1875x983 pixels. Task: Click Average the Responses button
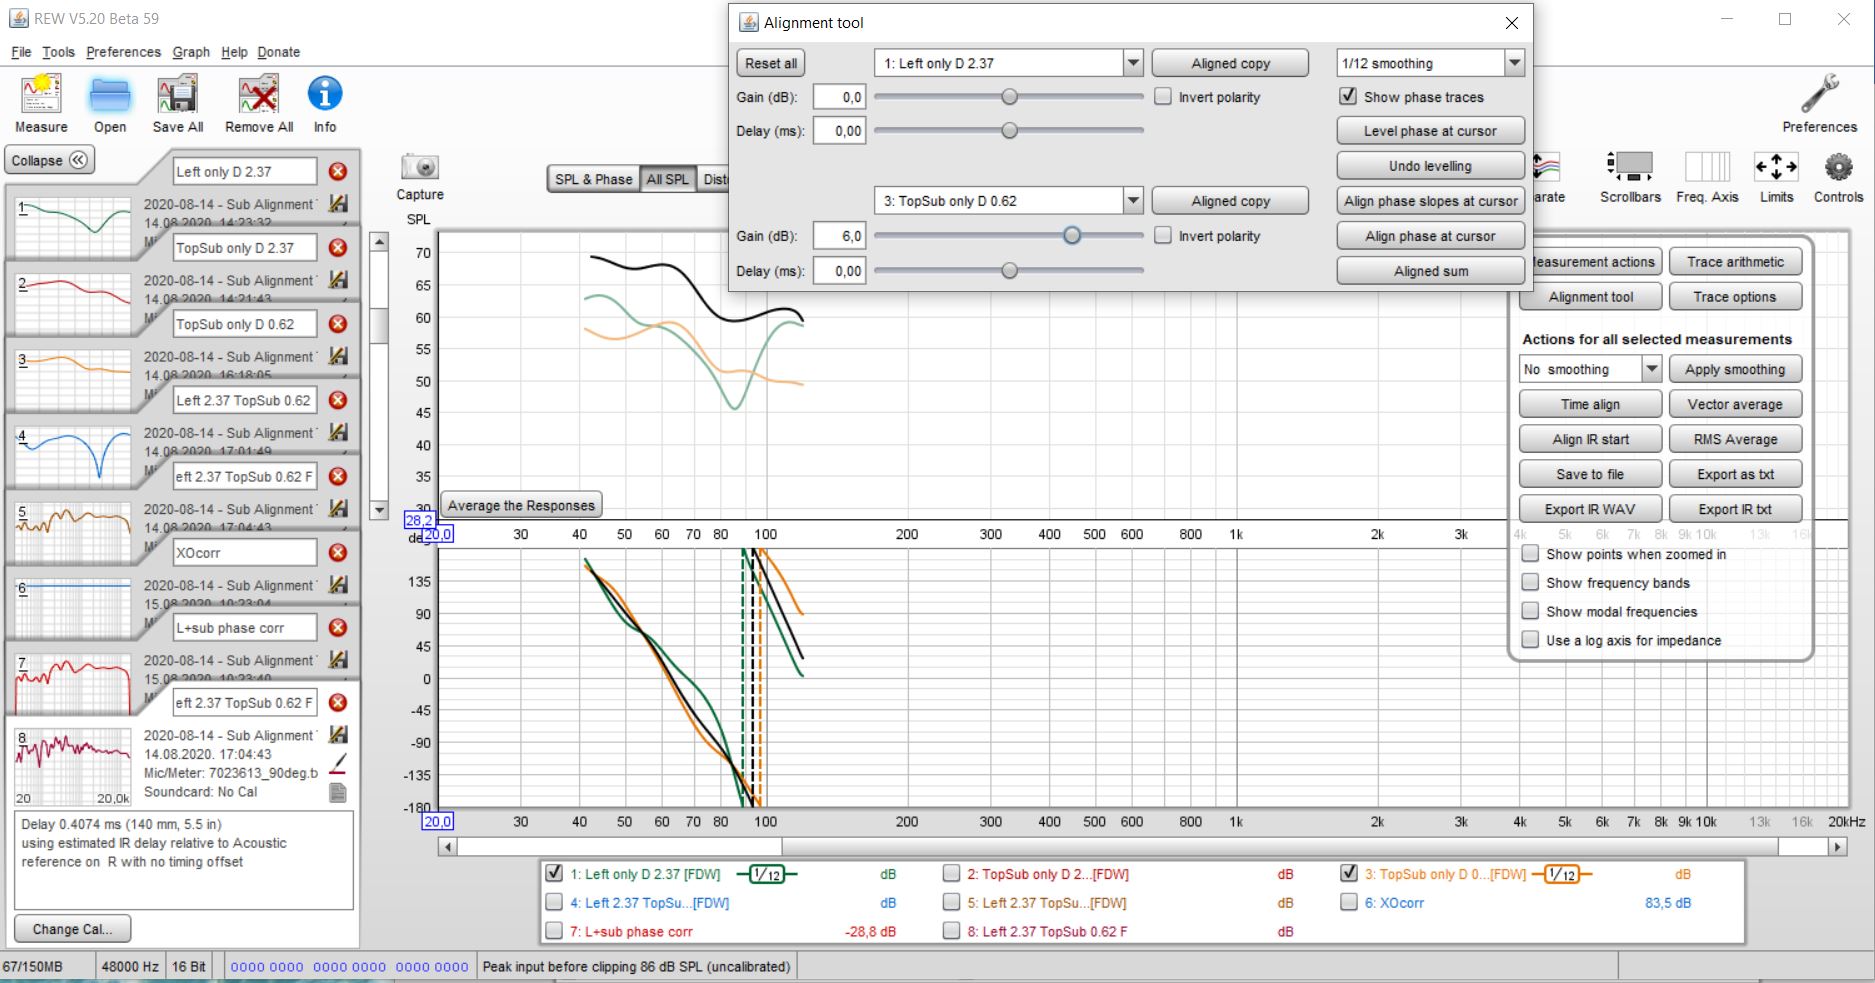click(521, 505)
